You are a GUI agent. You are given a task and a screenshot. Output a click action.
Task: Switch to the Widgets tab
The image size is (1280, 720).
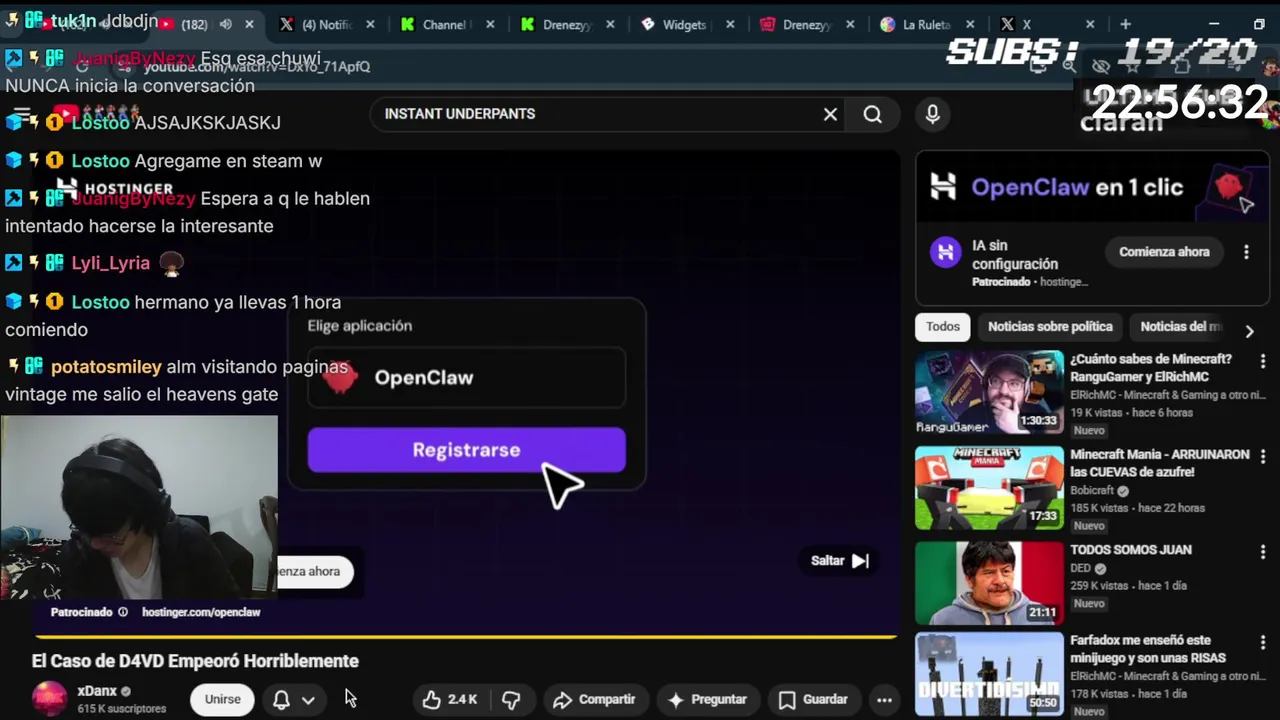pyautogui.click(x=687, y=24)
